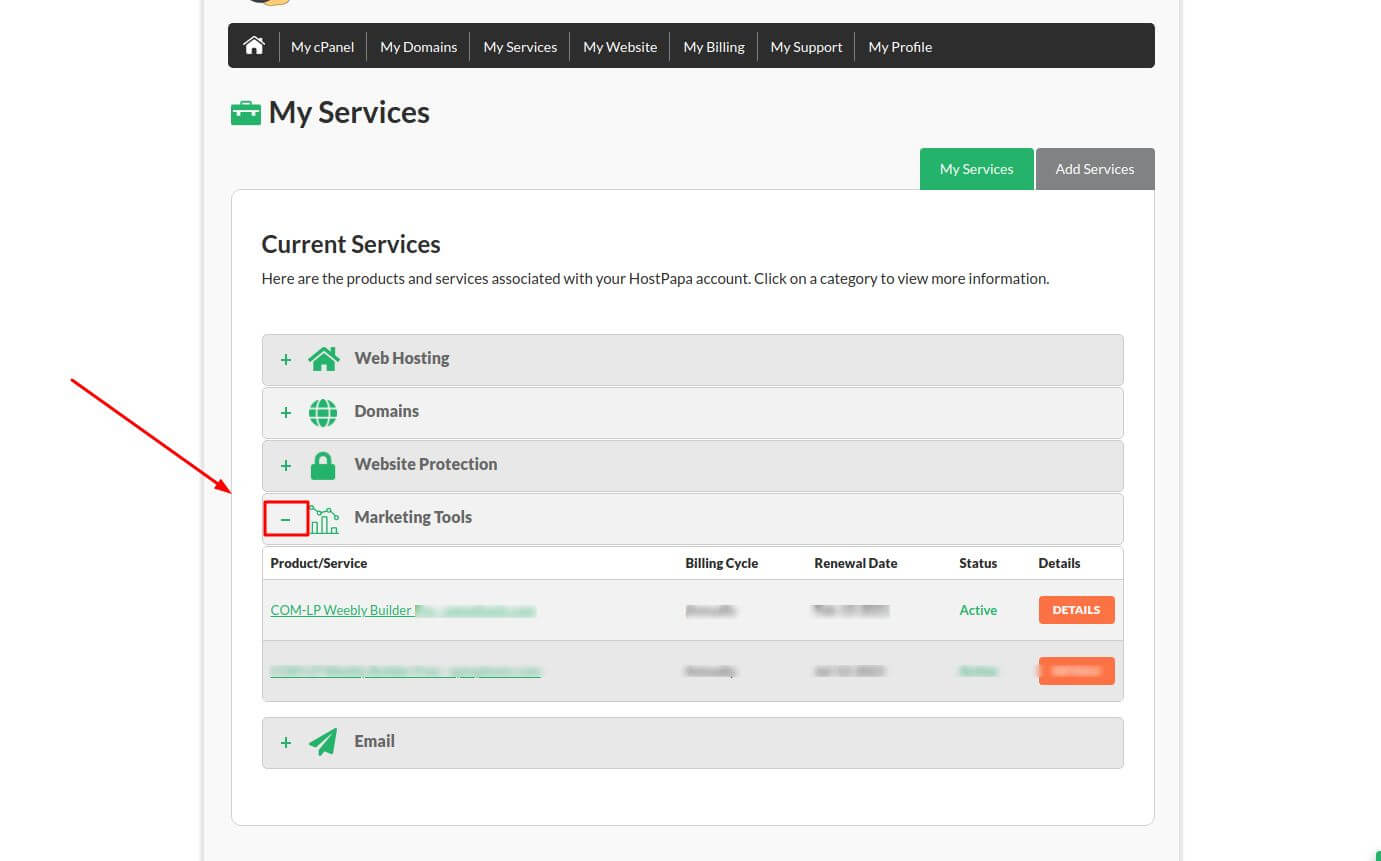Open My Services in navigation bar
Image resolution: width=1381 pixels, height=861 pixels.
click(x=520, y=47)
